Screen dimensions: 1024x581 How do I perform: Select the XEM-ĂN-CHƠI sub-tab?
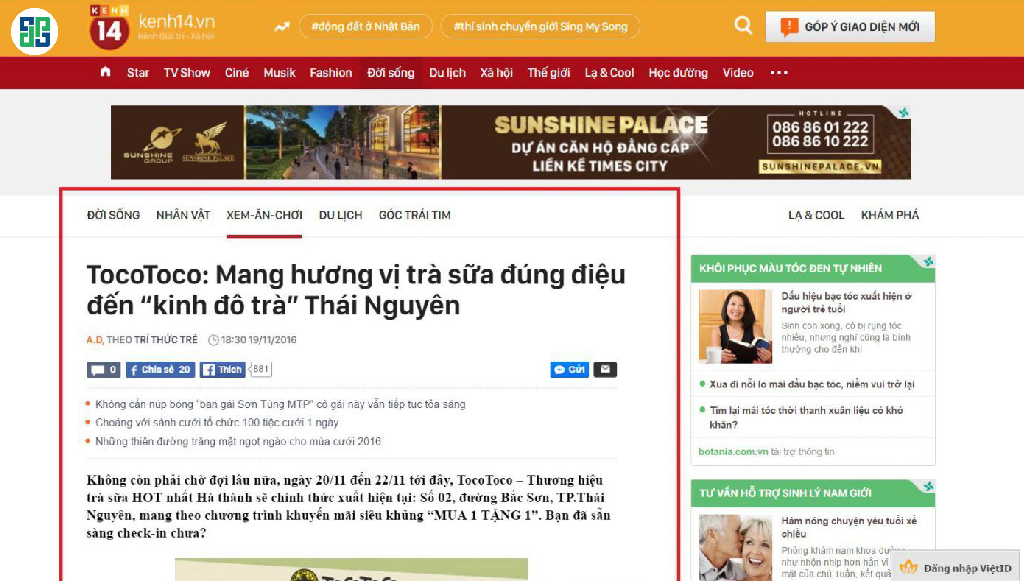pyautogui.click(x=264, y=215)
